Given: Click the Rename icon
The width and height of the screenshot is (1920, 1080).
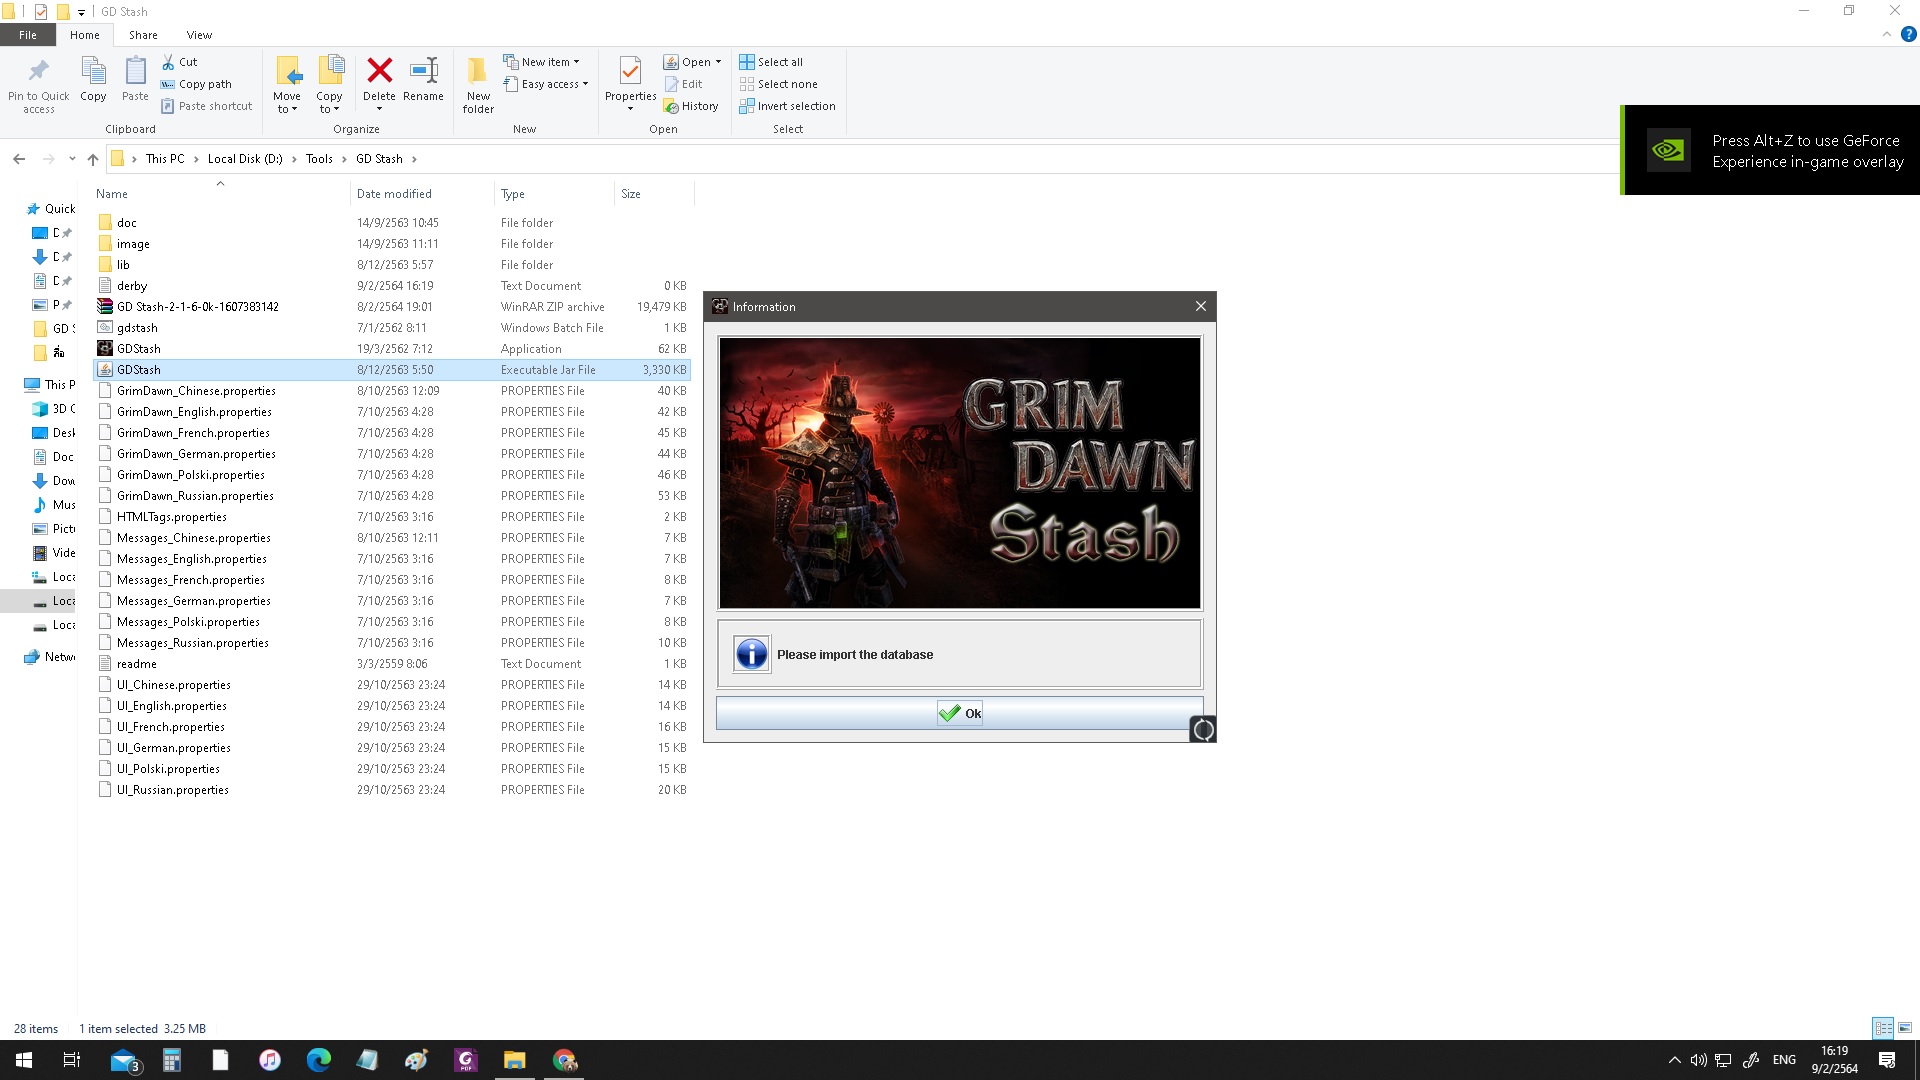Looking at the screenshot, I should [424, 71].
